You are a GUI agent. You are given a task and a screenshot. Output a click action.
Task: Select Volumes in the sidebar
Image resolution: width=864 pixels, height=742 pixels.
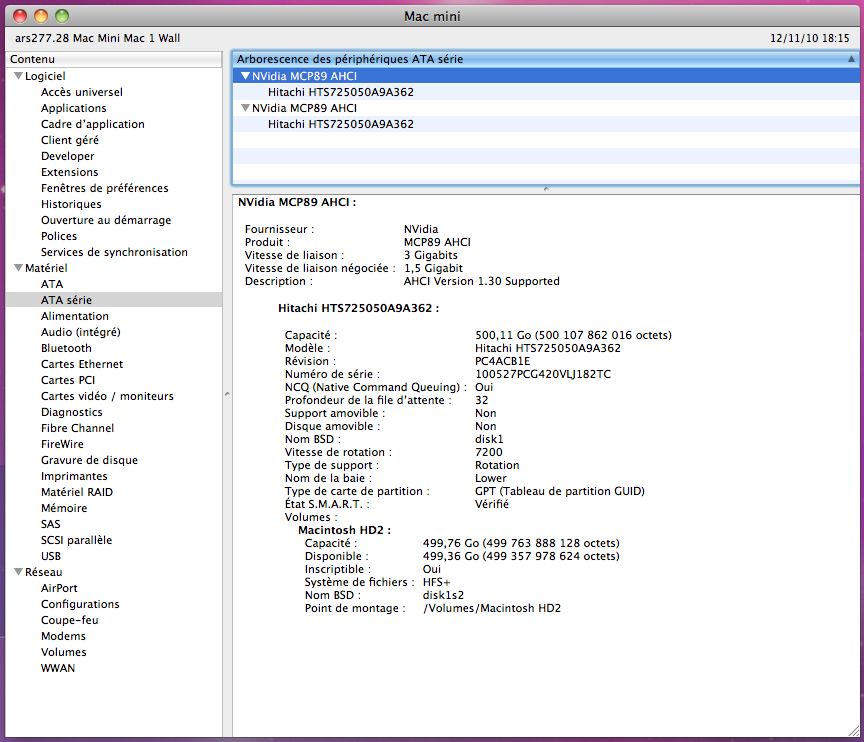click(x=63, y=652)
